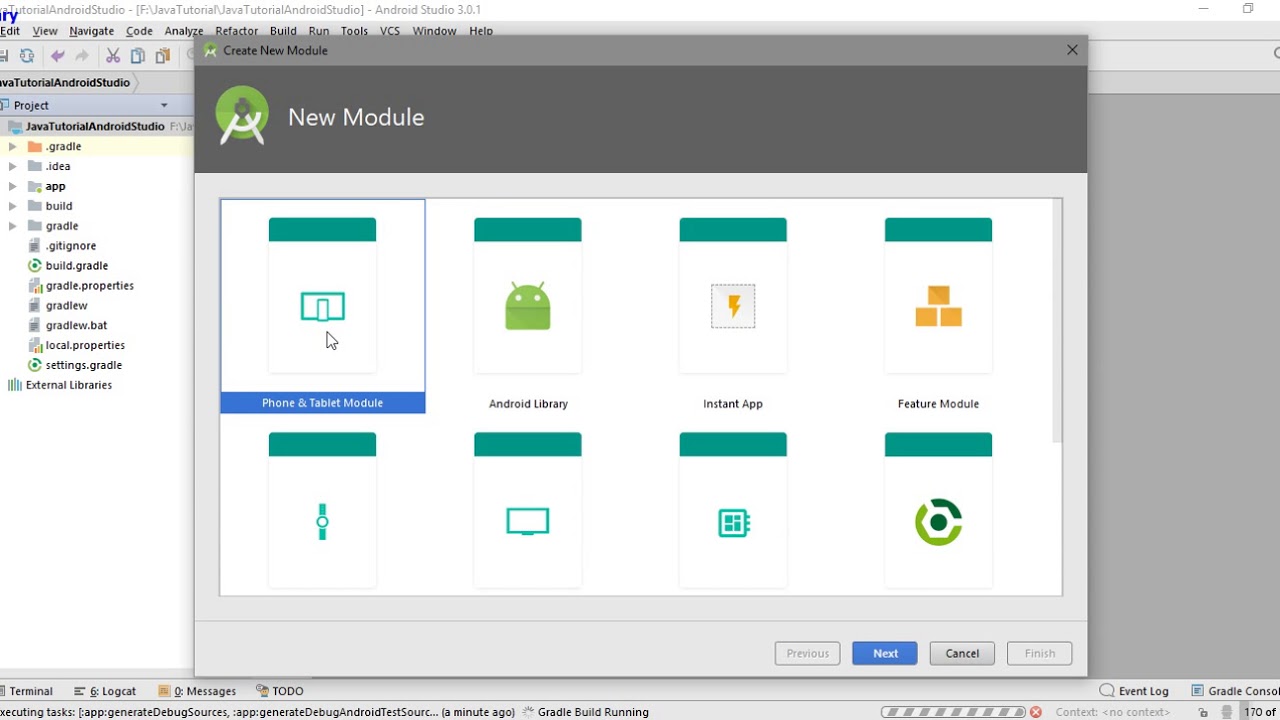The height and width of the screenshot is (720, 1280).
Task: Click the Synchronize icon in the main toolbar
Action: pos(27,56)
